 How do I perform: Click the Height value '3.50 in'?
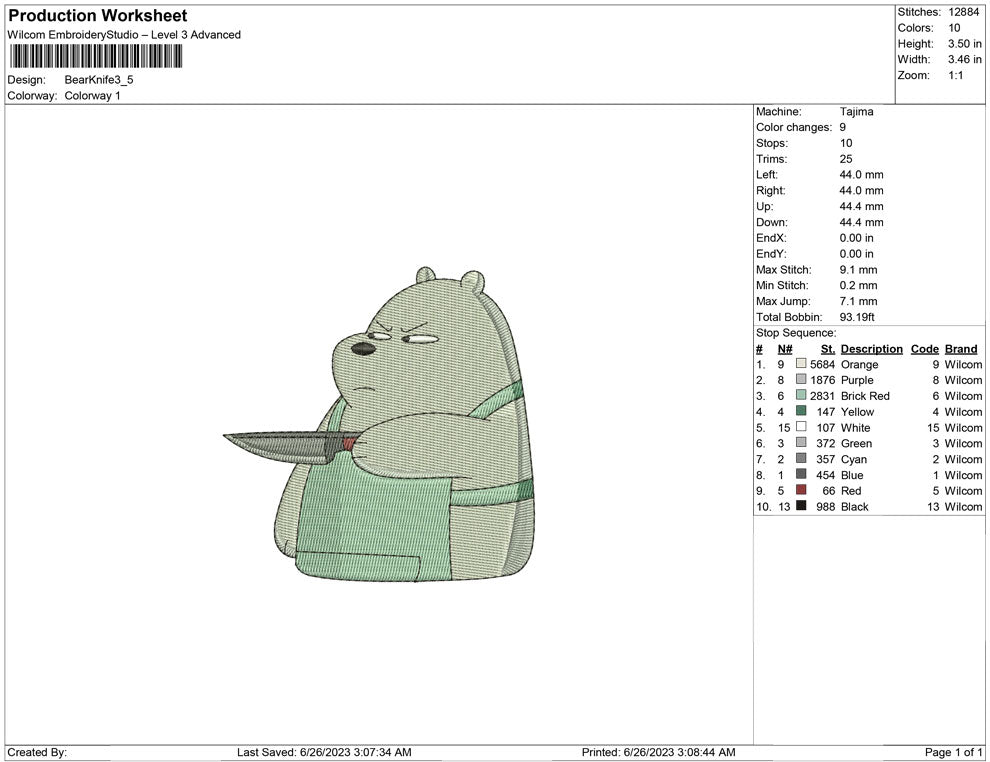tap(965, 44)
